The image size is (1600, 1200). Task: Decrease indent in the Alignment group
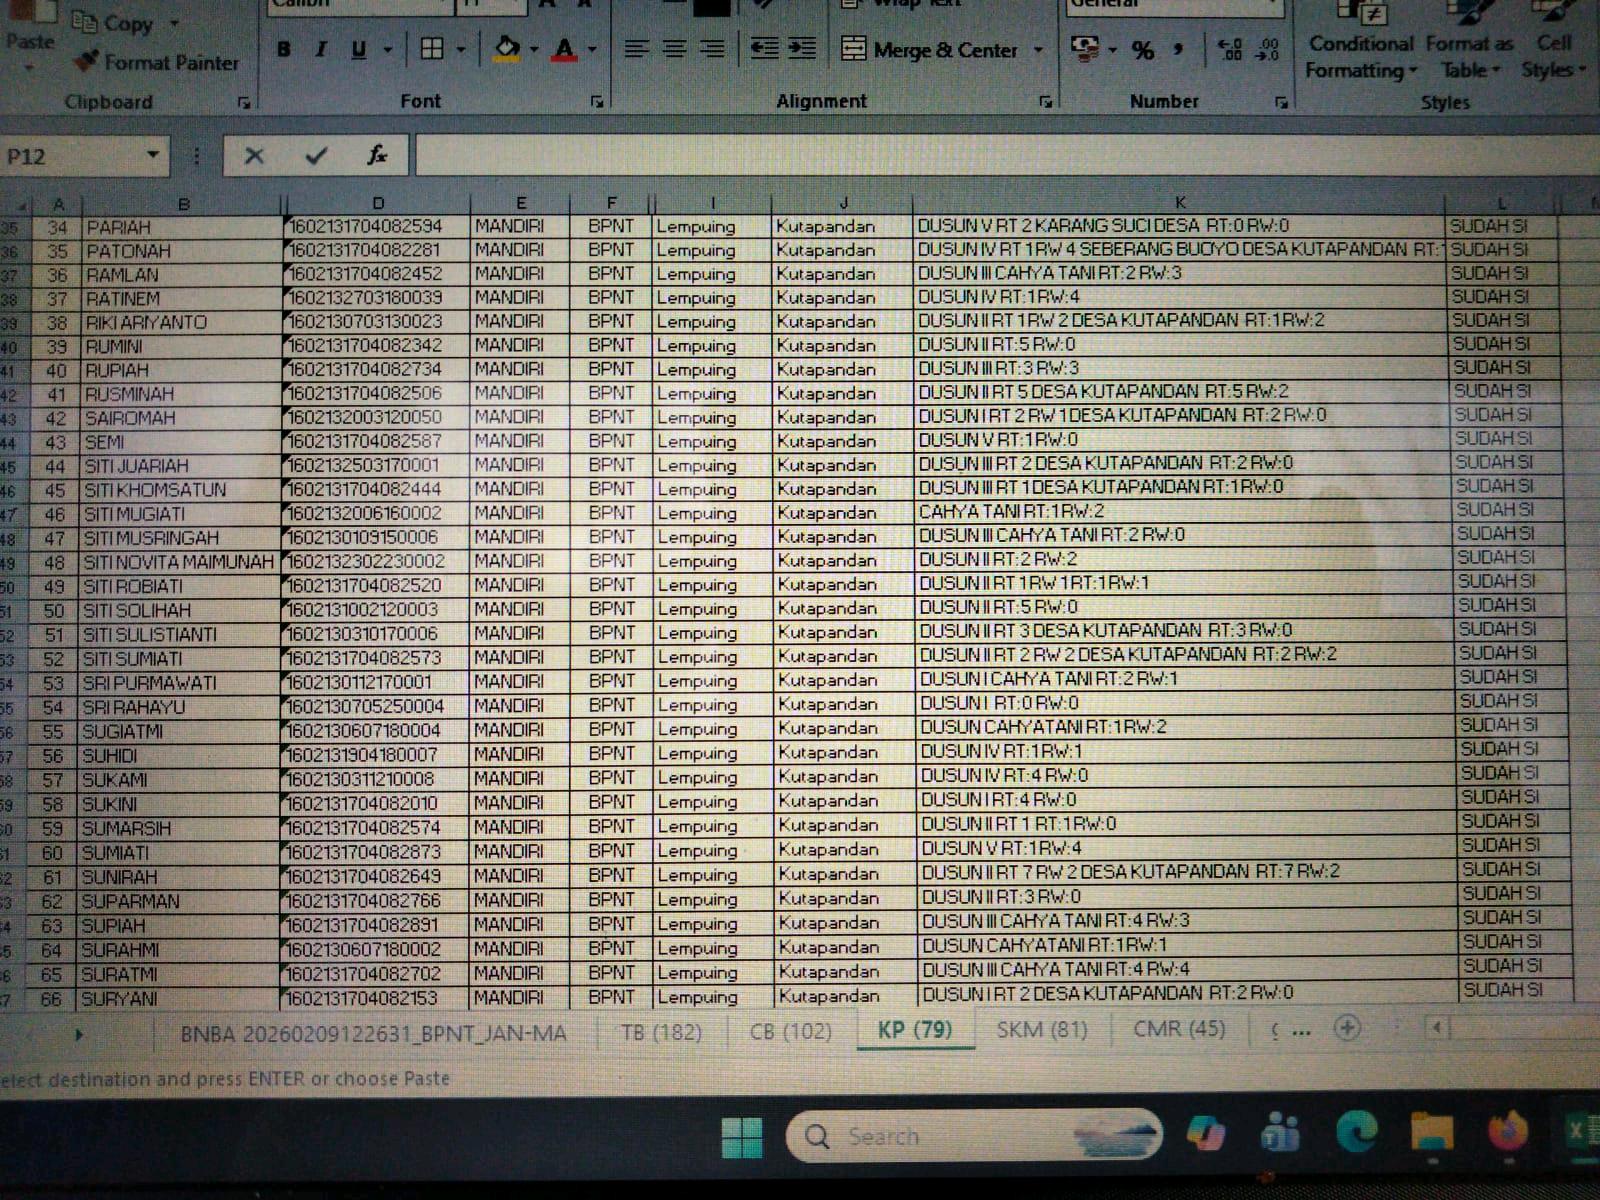[x=765, y=48]
